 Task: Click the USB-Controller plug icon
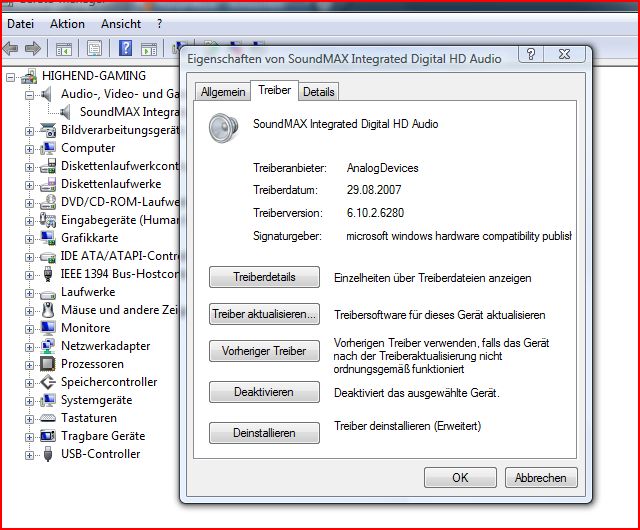point(48,454)
